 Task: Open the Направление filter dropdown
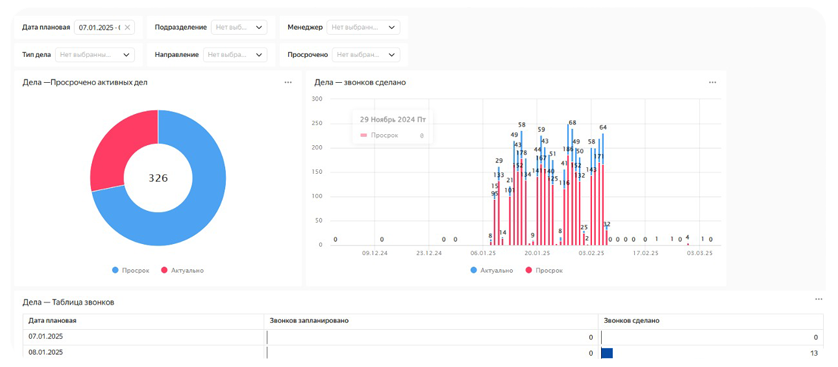(235, 54)
